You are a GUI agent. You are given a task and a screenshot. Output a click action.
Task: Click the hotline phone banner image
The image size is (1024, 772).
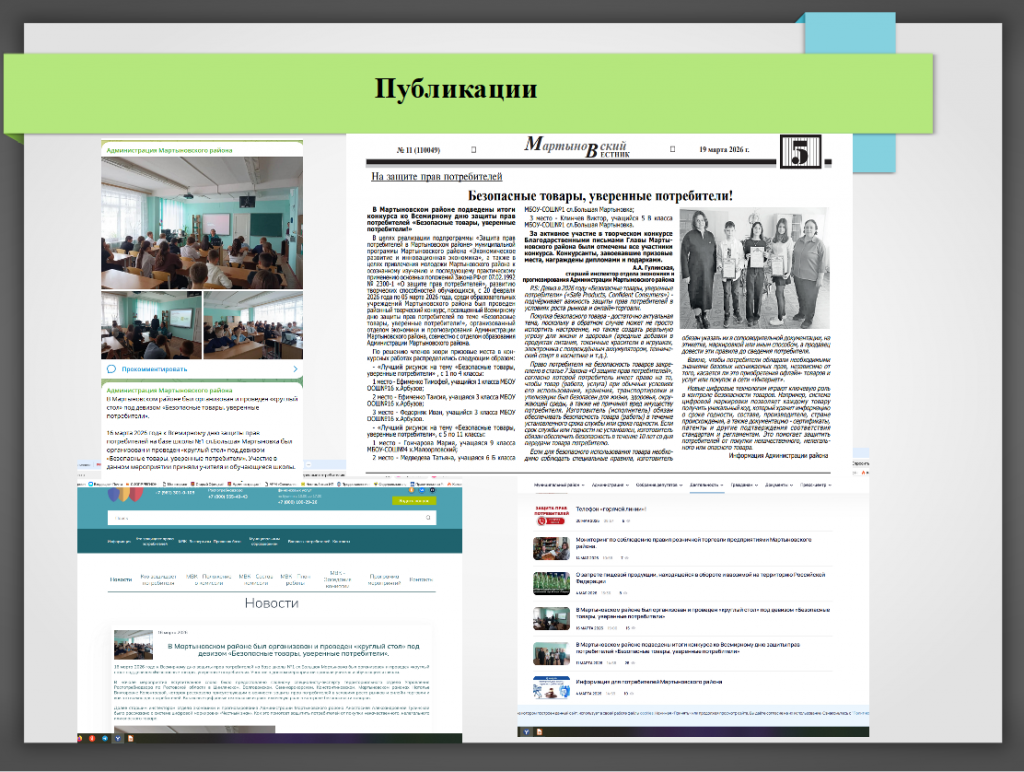(551, 515)
